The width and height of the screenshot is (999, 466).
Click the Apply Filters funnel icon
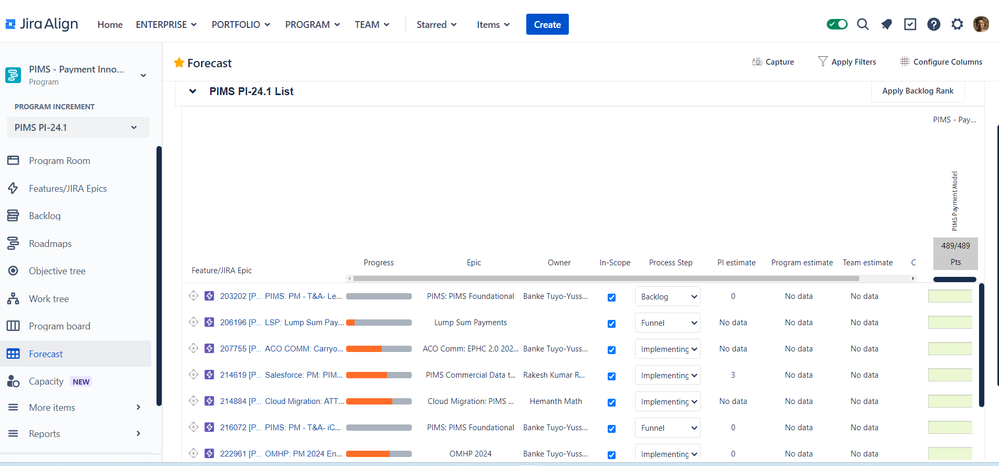tap(823, 62)
